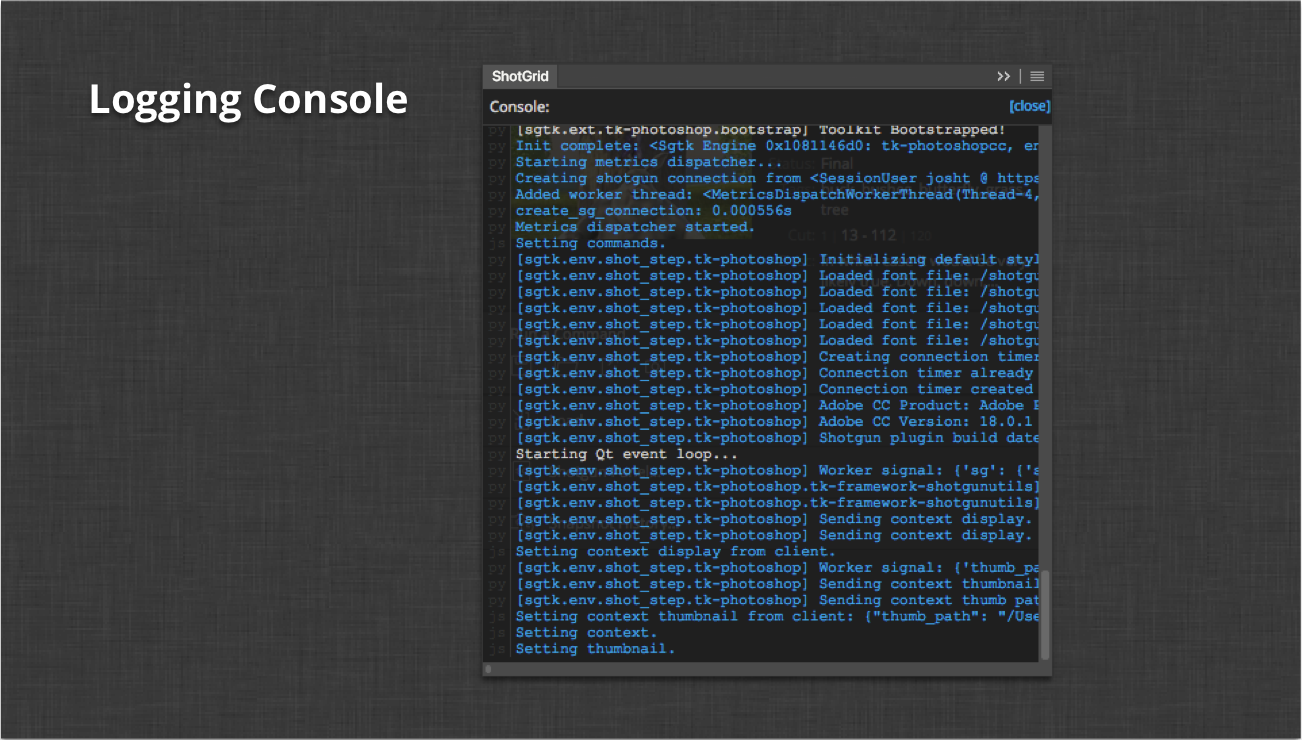Select the 'create_sg_connection: 0.000556s' log line

click(654, 211)
